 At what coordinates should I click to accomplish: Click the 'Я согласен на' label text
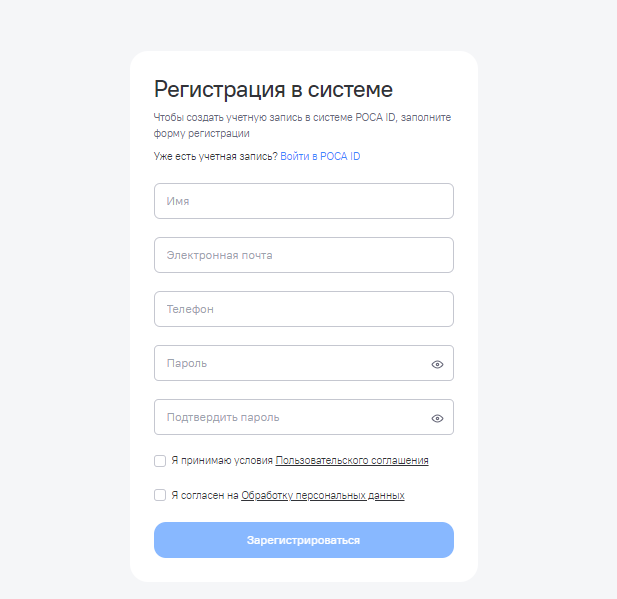click(205, 495)
